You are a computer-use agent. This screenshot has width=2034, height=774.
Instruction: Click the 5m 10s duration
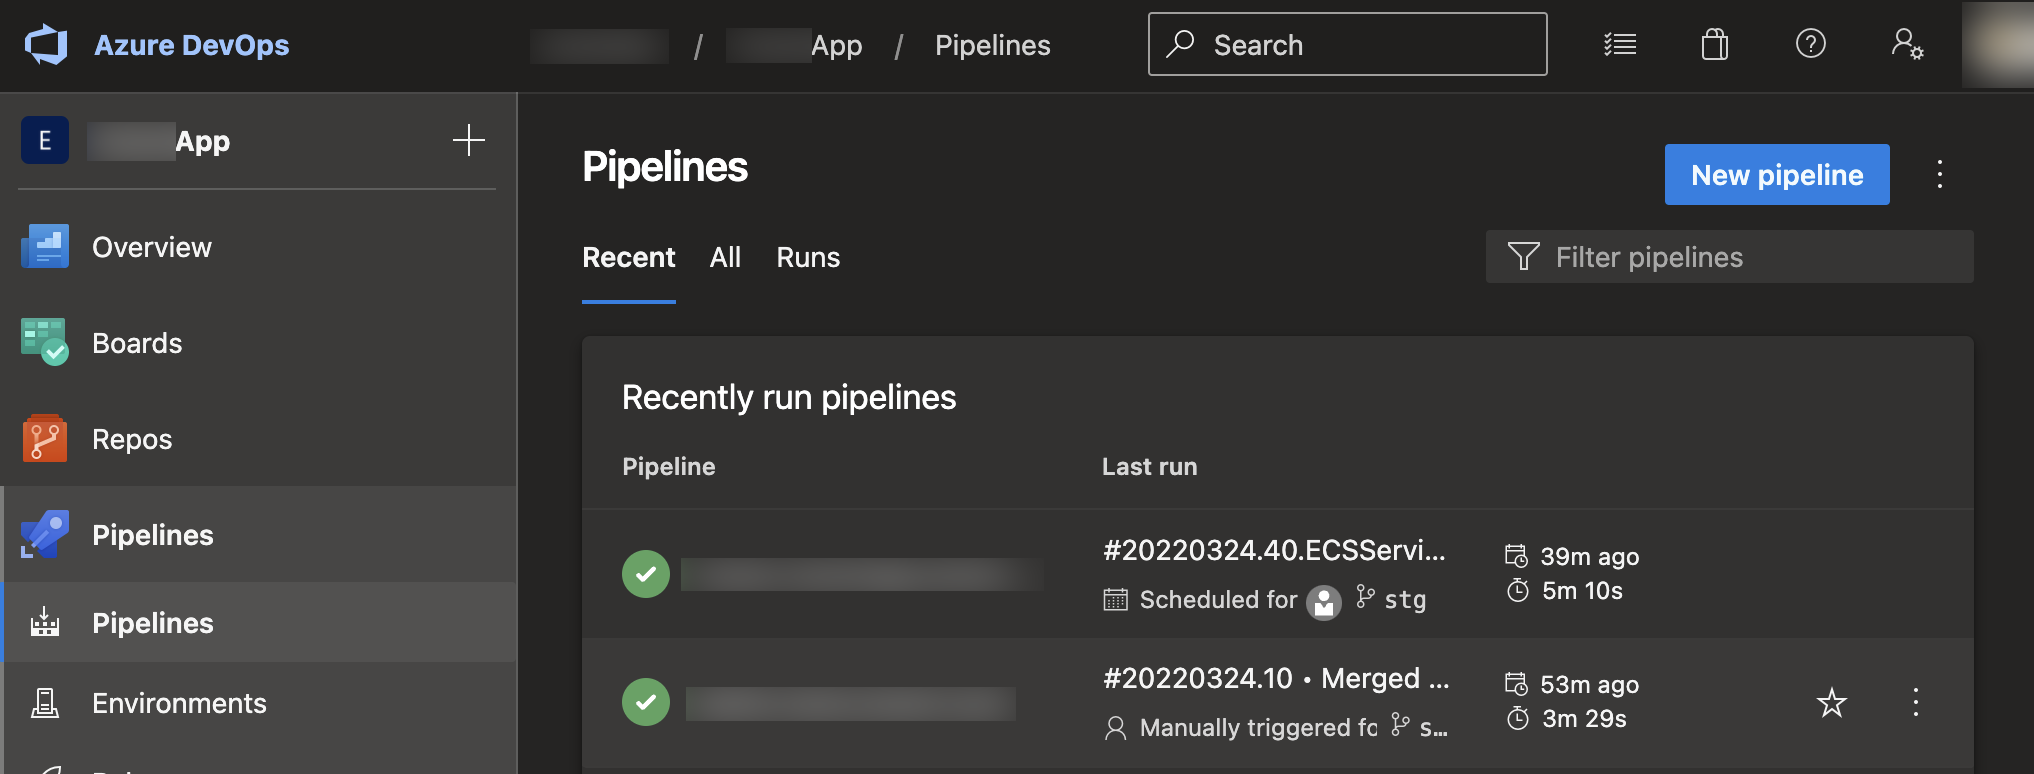click(1582, 591)
